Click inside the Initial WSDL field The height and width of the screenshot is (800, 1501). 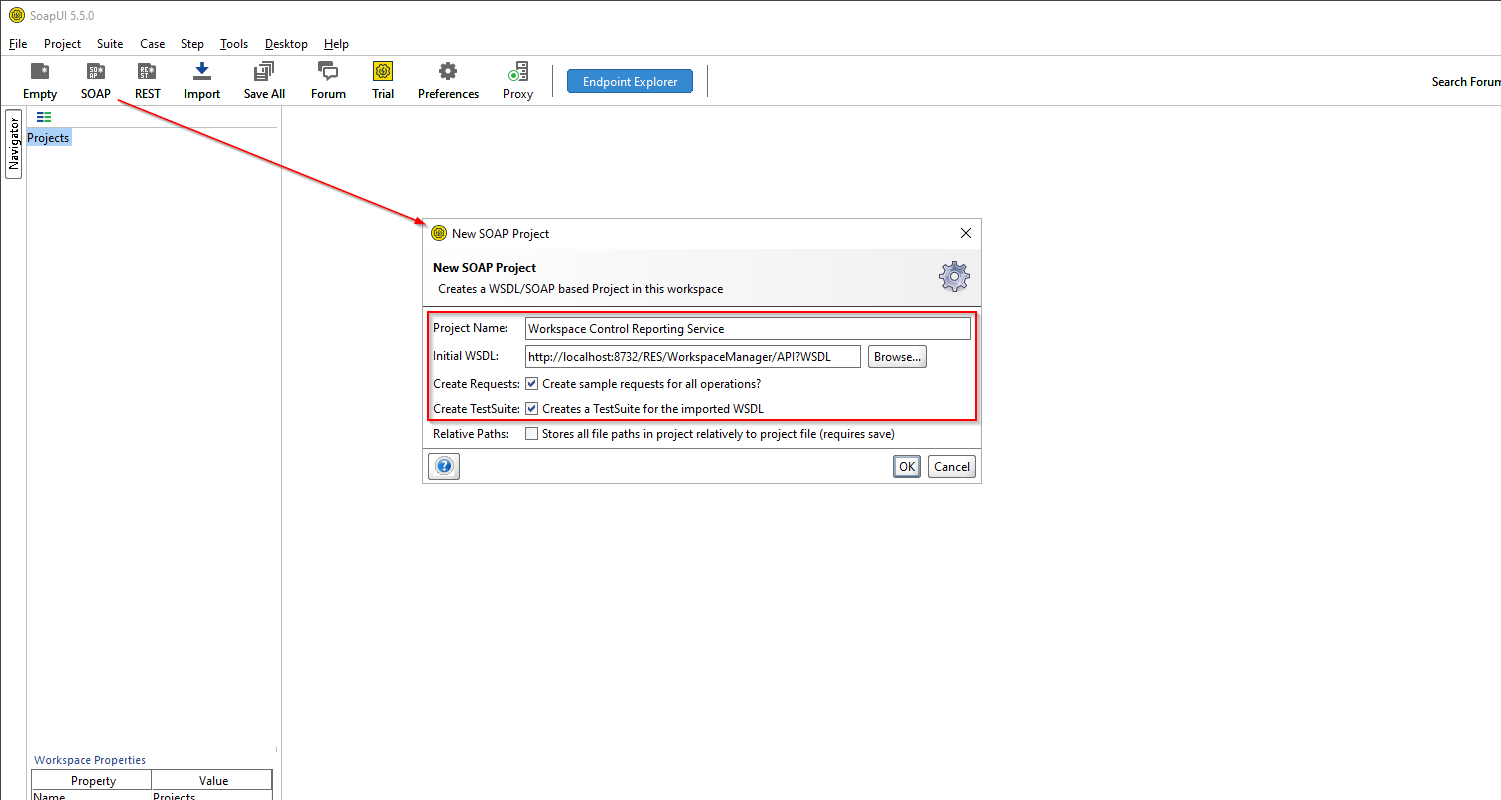(x=690, y=356)
